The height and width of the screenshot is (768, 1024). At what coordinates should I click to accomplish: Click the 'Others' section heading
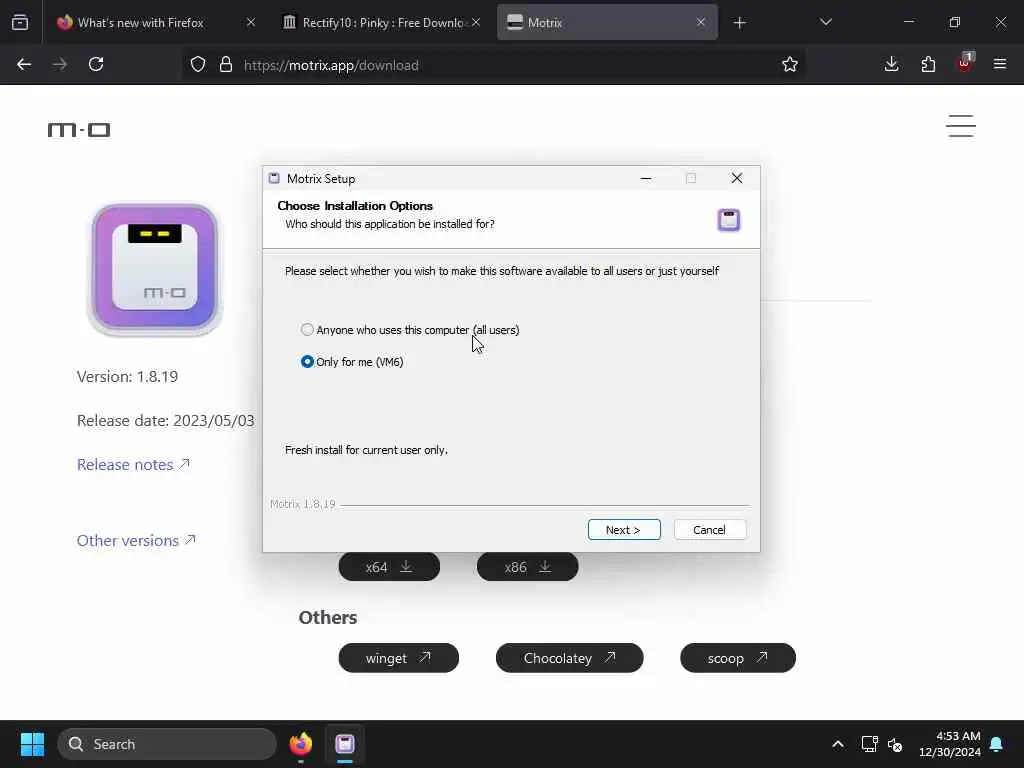[328, 617]
